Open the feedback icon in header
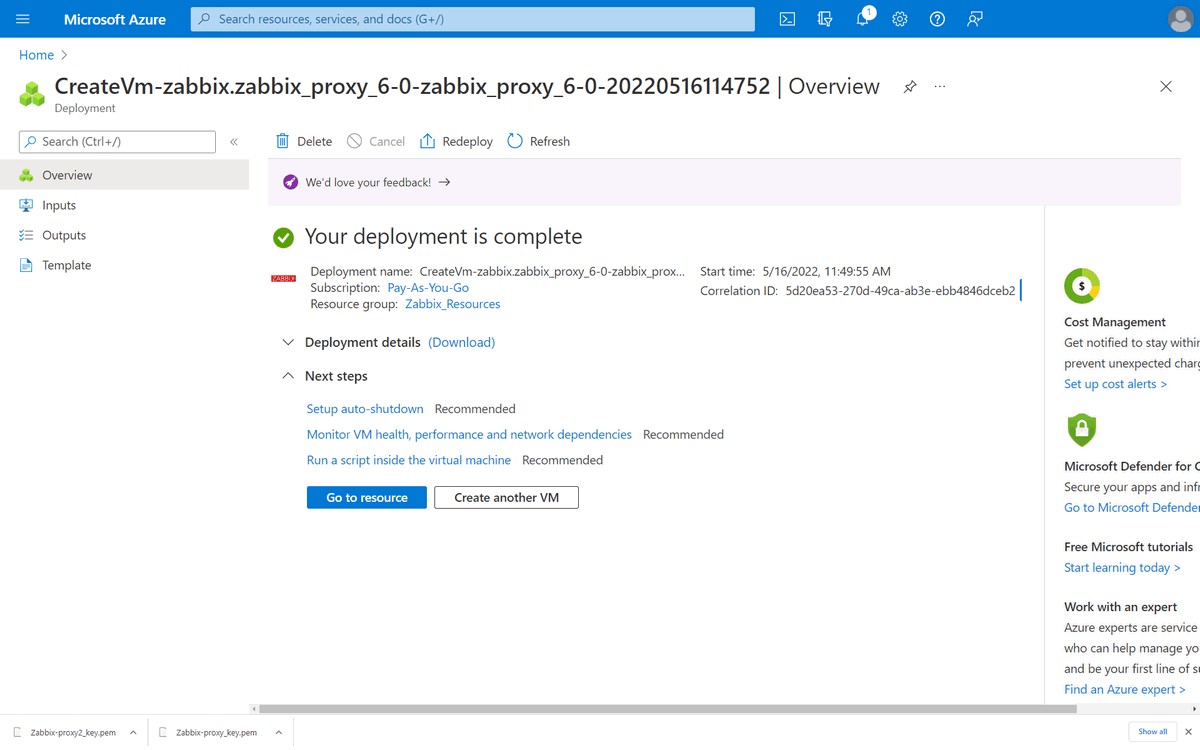The image size is (1200, 750). coord(975,19)
